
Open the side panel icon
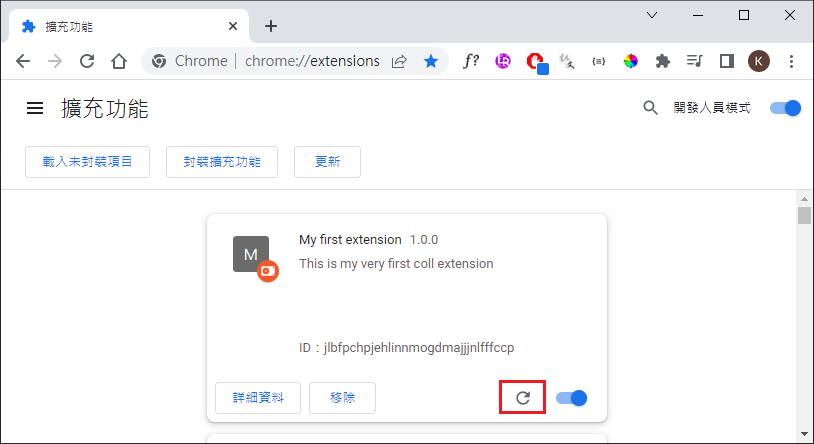727,61
